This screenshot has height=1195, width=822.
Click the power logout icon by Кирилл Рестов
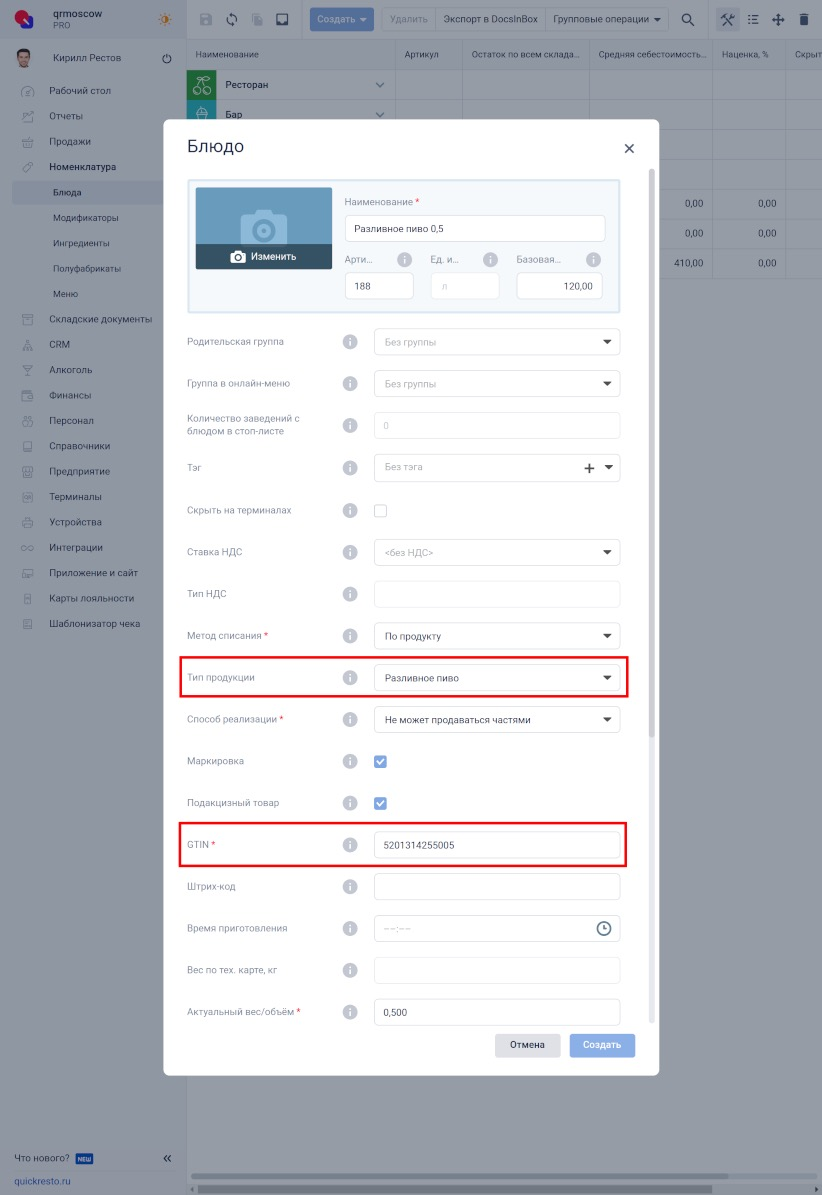[167, 59]
